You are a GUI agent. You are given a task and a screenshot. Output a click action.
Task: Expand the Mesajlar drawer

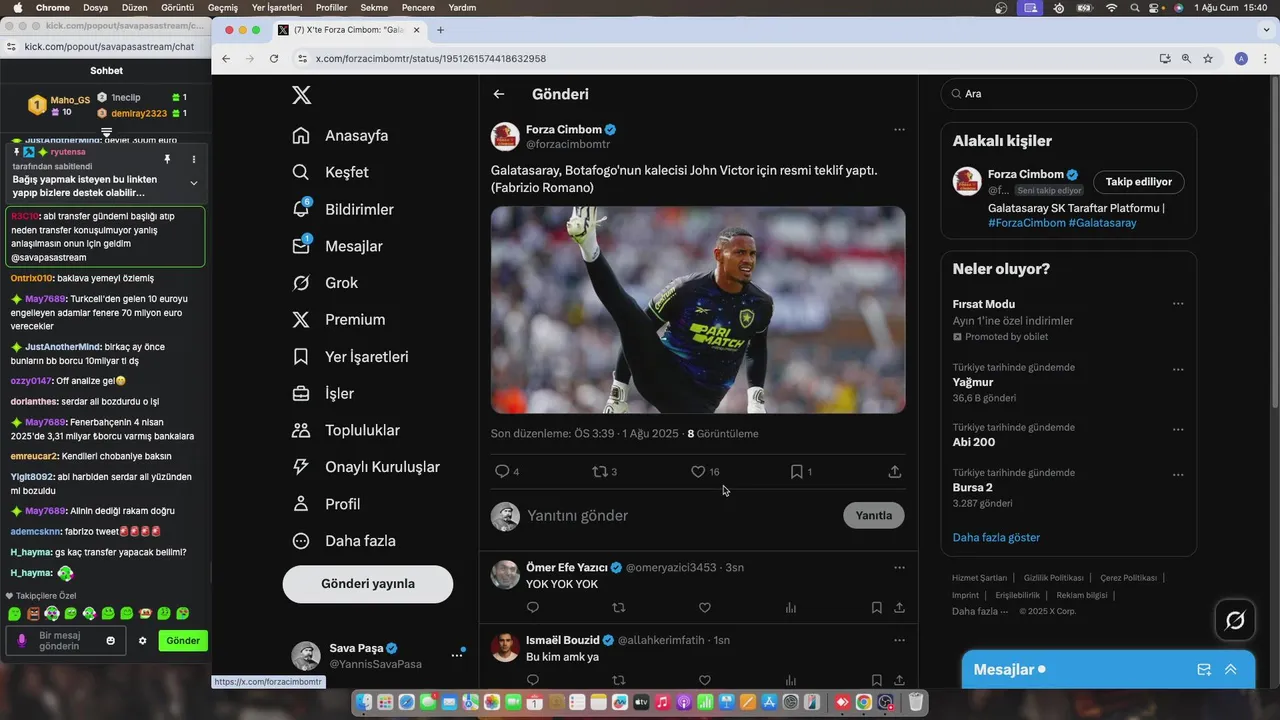(x=1231, y=670)
